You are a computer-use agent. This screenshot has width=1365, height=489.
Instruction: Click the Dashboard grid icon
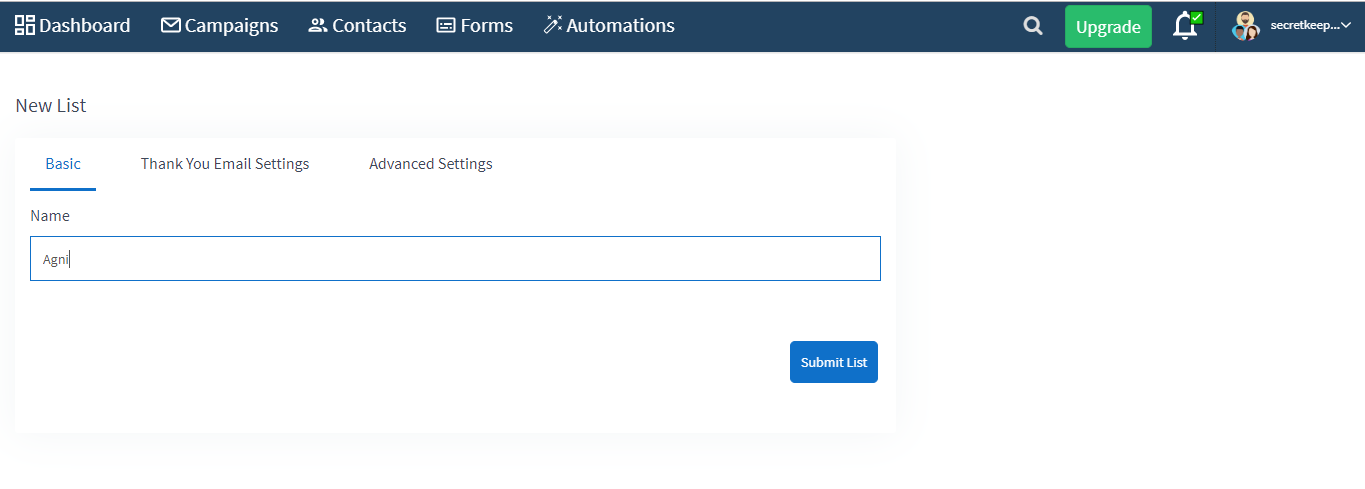pyautogui.click(x=24, y=25)
